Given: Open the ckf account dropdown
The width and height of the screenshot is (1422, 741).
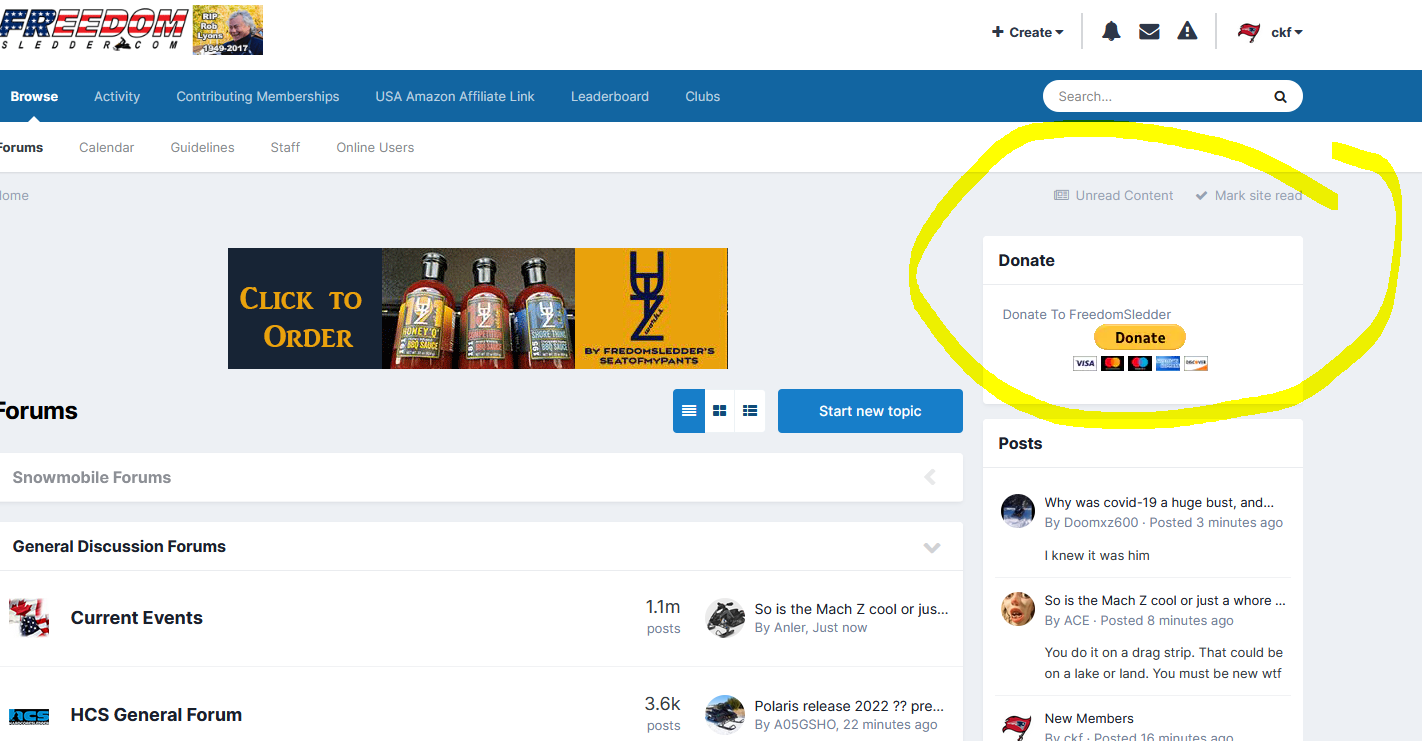Looking at the screenshot, I should point(1287,32).
